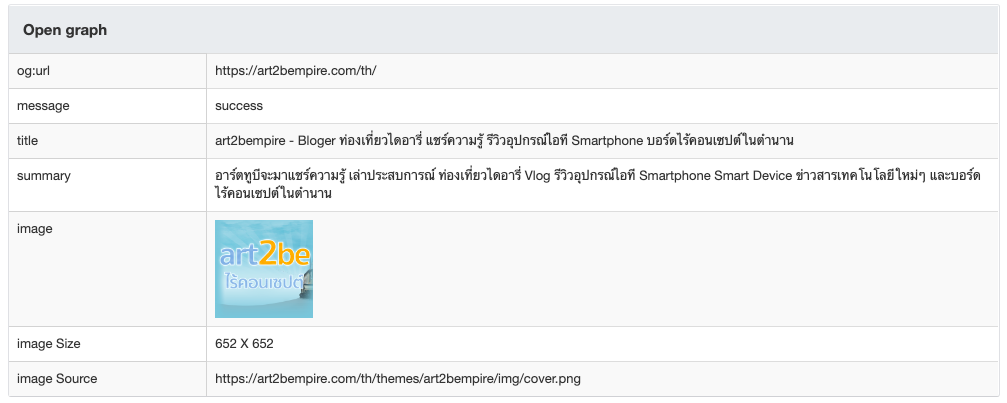1007x403 pixels.
Task: Click the second line of summary text
Action: click(x=273, y=194)
